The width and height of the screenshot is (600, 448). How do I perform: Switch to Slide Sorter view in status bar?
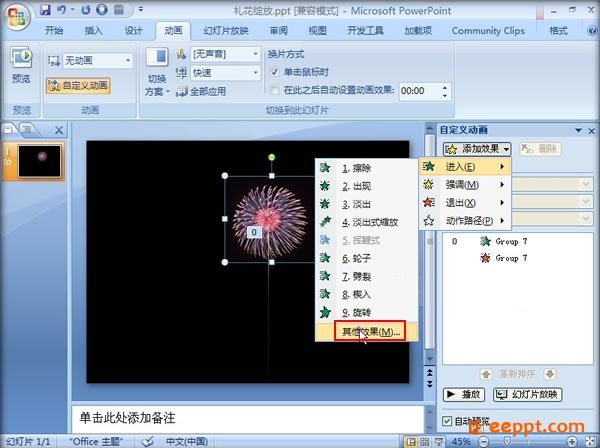coord(425,442)
